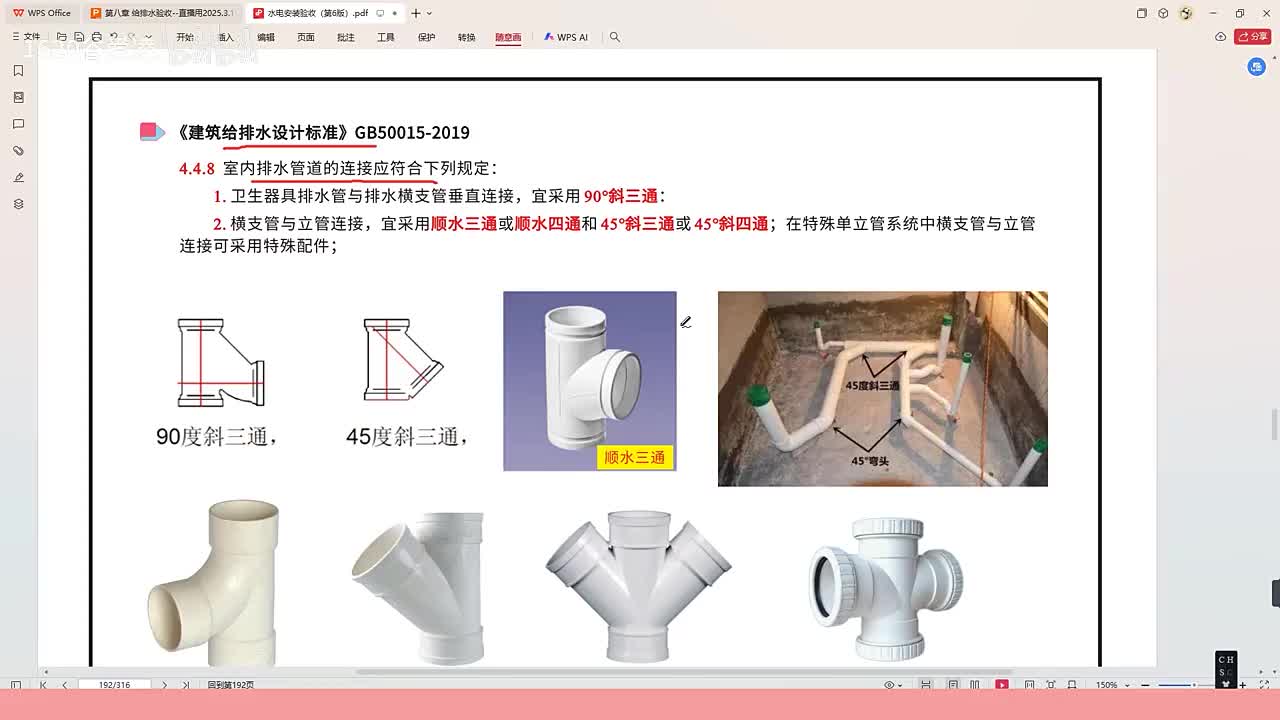Open the 批注 ribbon tab
The height and width of the screenshot is (720, 1280).
point(346,37)
